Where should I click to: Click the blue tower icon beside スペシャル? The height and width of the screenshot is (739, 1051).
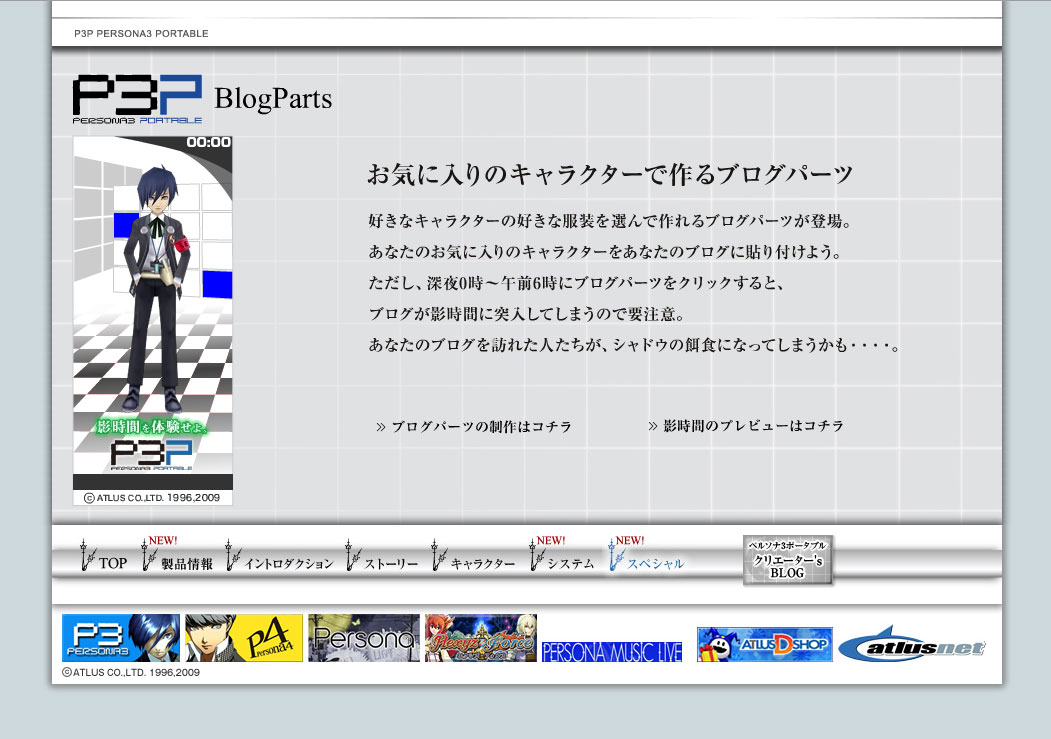coord(615,555)
